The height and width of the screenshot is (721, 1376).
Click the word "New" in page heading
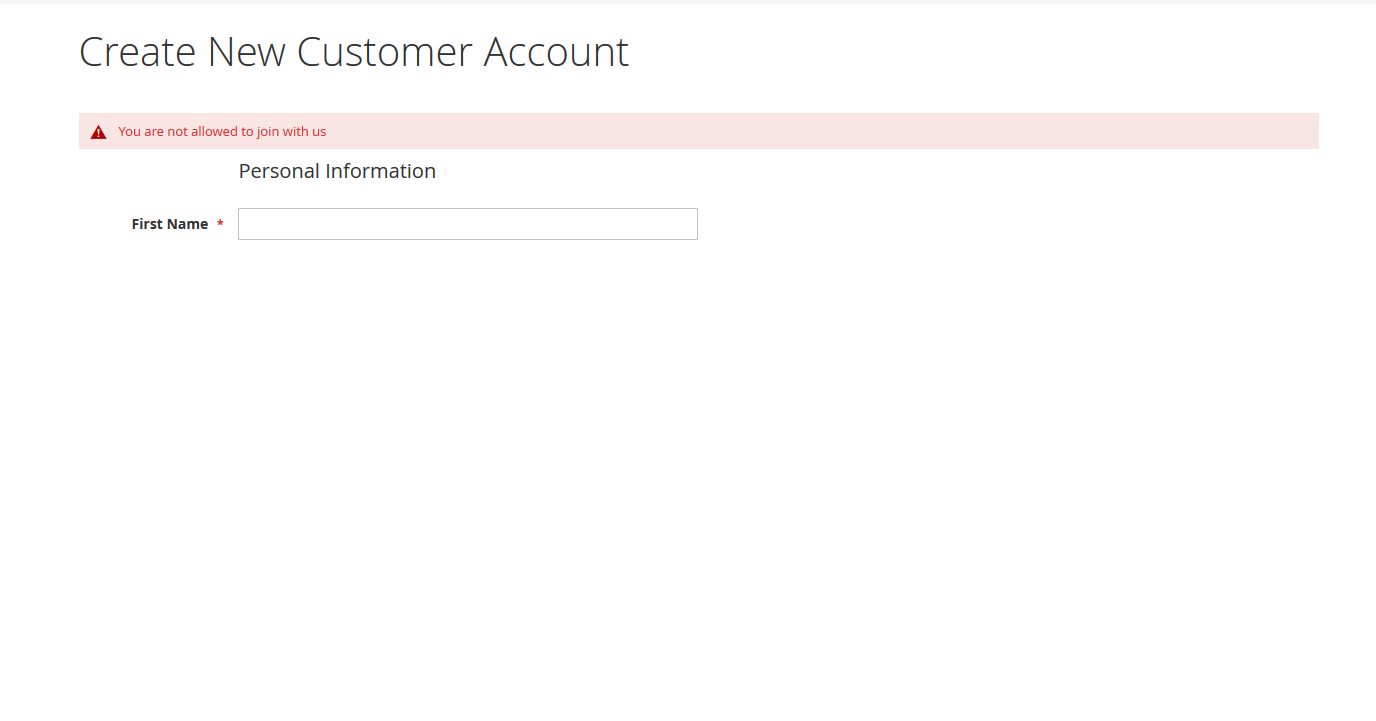point(247,52)
